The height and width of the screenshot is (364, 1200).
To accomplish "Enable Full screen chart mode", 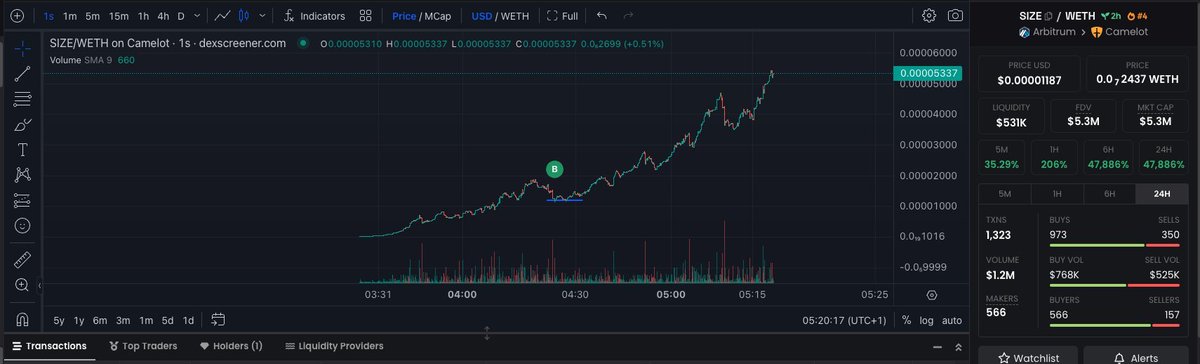I will pyautogui.click(x=562, y=16).
